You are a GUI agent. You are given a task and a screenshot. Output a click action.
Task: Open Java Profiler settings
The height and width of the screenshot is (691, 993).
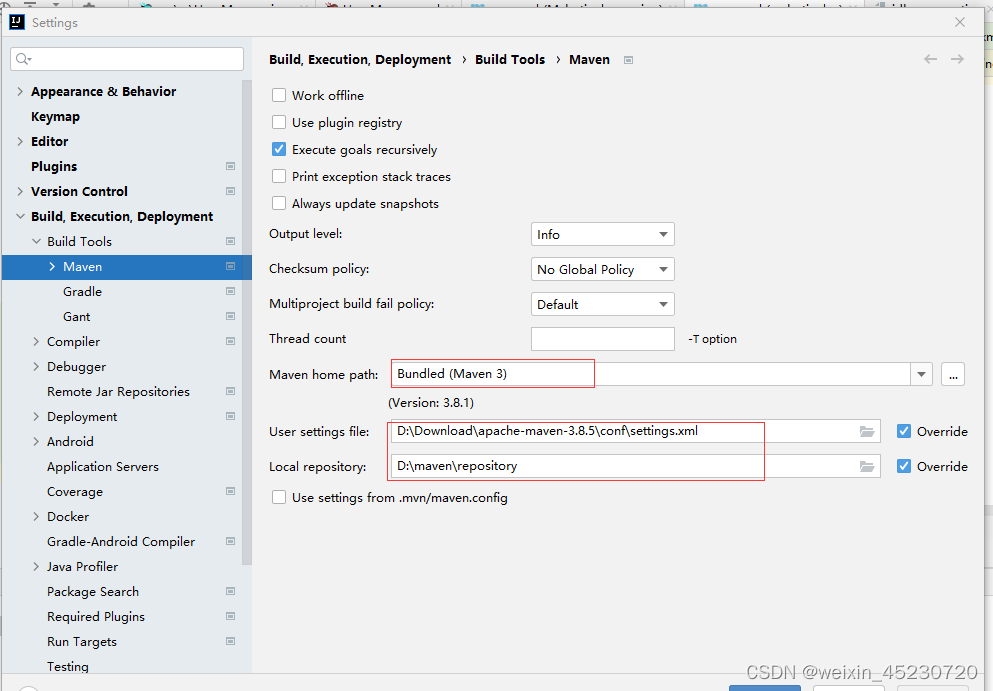[x=82, y=566]
